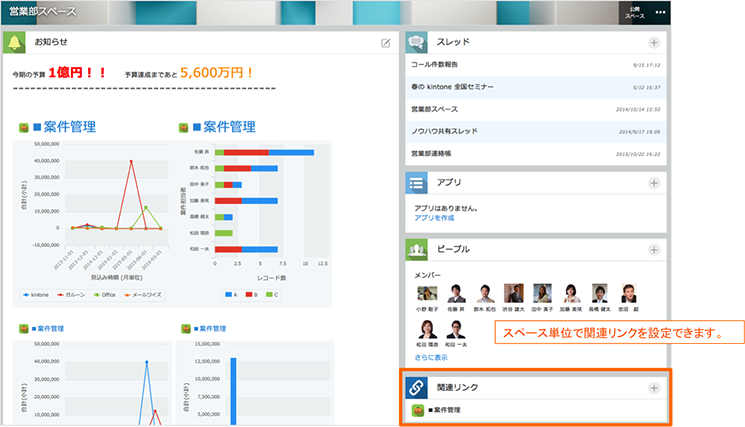Open profile photo of 鈴木 拓也
The width and height of the screenshot is (745, 427).
coord(485,294)
